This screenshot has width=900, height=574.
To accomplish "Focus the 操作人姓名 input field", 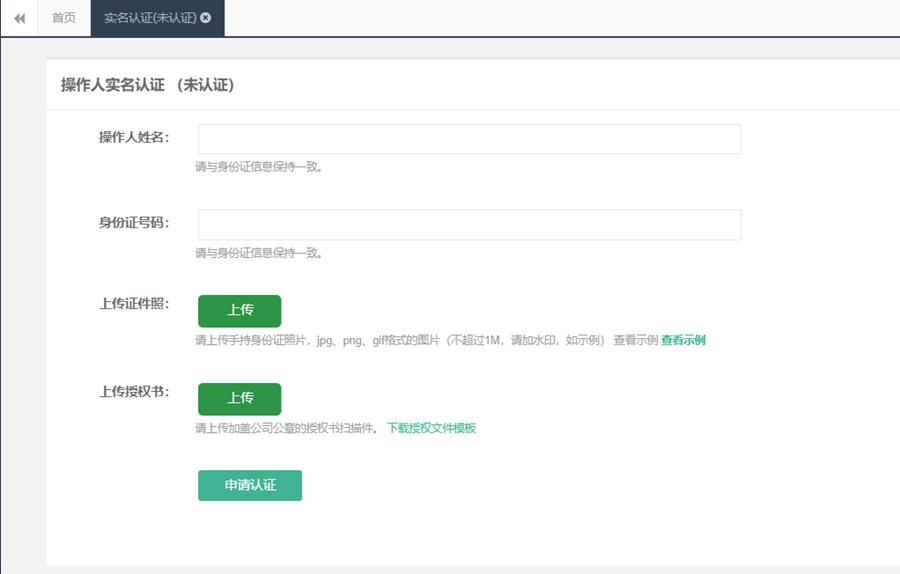I will (470, 139).
